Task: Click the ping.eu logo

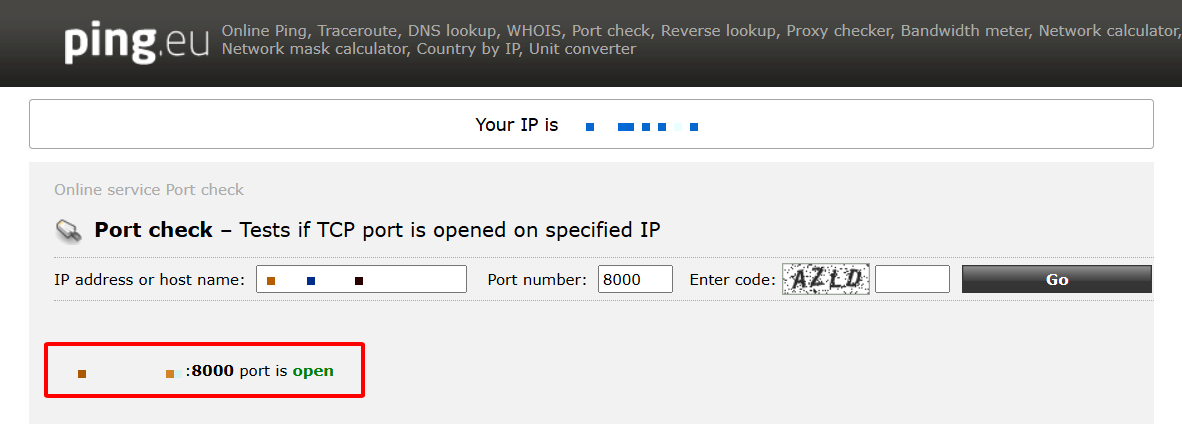Action: [137, 42]
